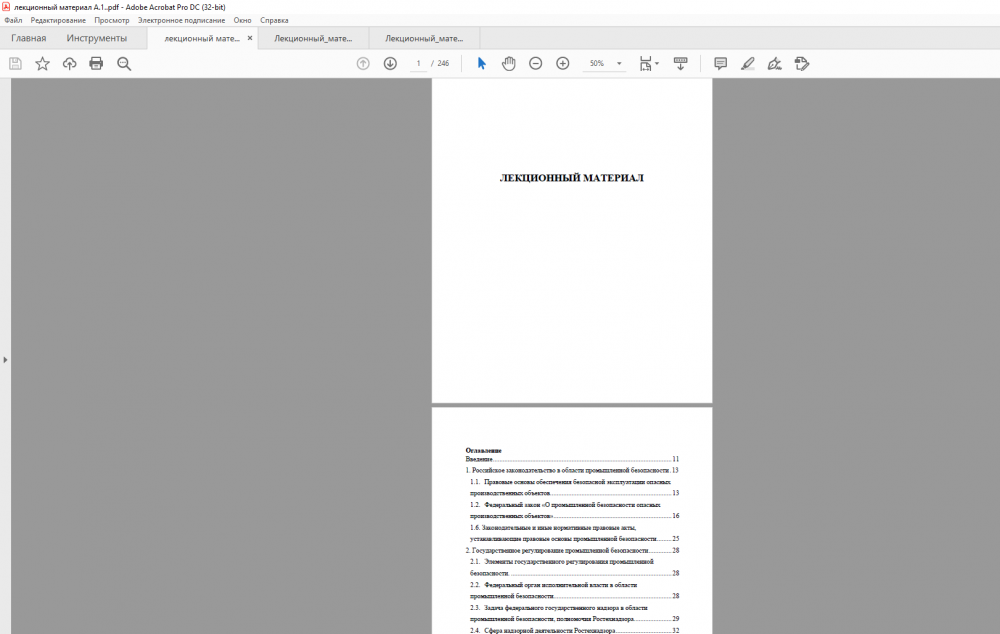Click the stamp tool icon
The height and width of the screenshot is (634, 1000).
pyautogui.click(x=802, y=64)
